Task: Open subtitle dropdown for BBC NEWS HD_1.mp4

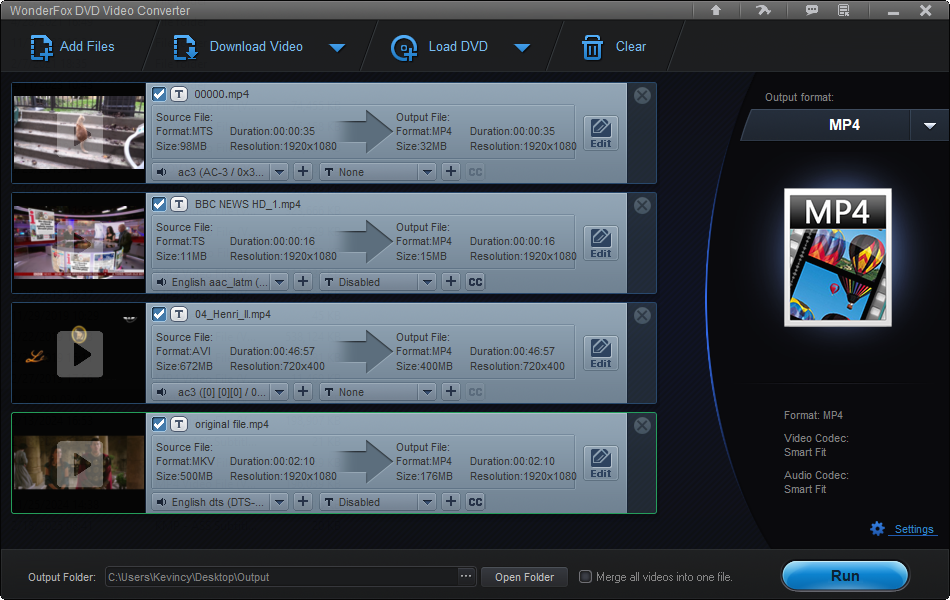Action: pos(427,282)
